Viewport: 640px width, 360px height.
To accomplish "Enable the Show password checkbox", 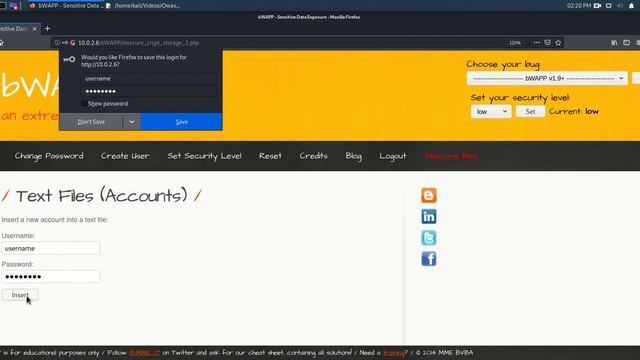I will [84, 104].
